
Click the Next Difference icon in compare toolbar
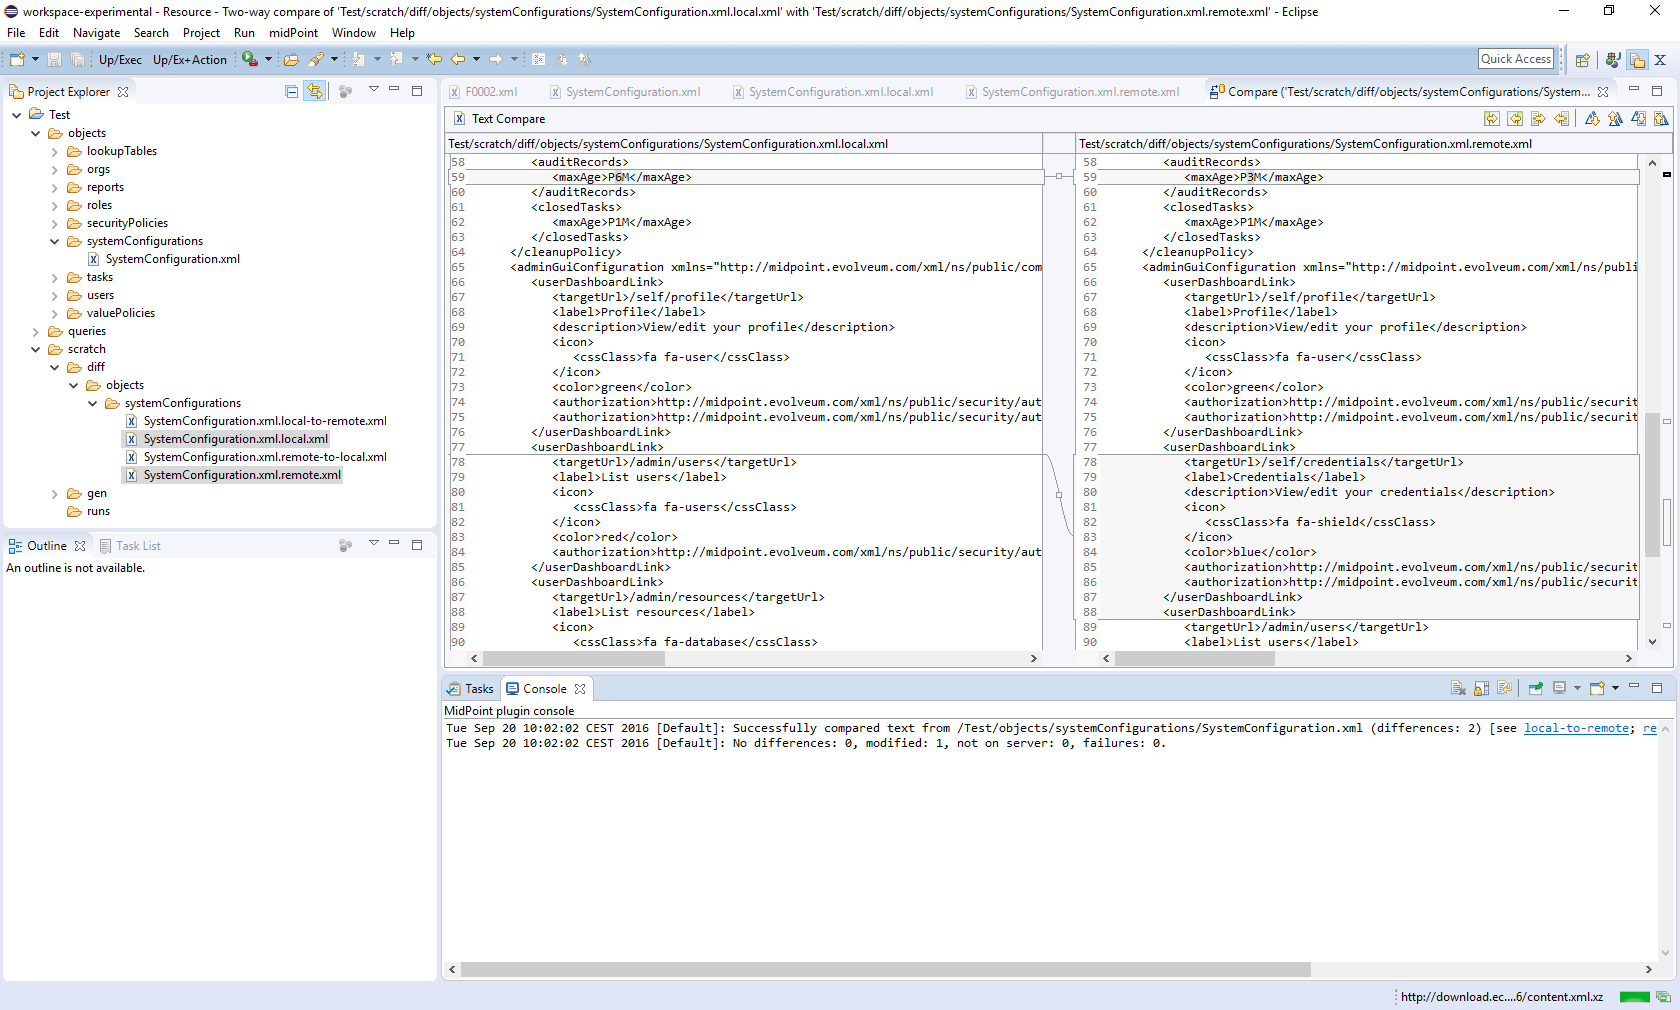[1592, 119]
